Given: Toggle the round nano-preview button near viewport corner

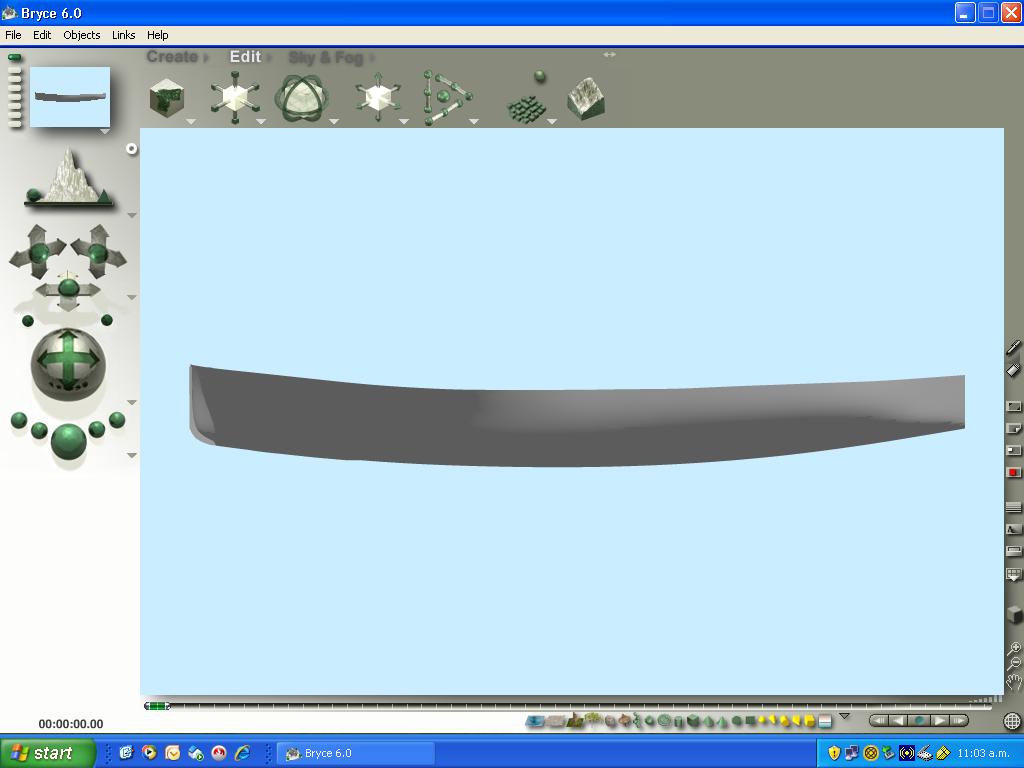Looking at the screenshot, I should click(x=131, y=149).
